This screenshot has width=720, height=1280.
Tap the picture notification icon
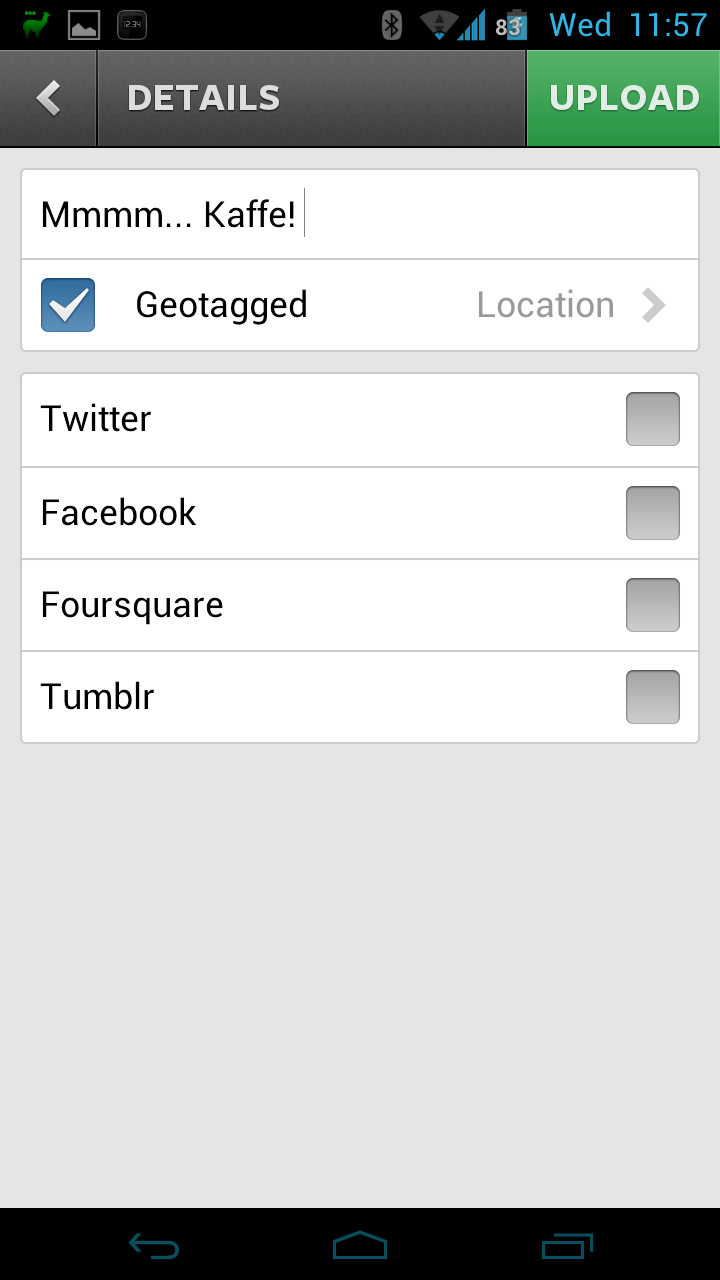84,25
